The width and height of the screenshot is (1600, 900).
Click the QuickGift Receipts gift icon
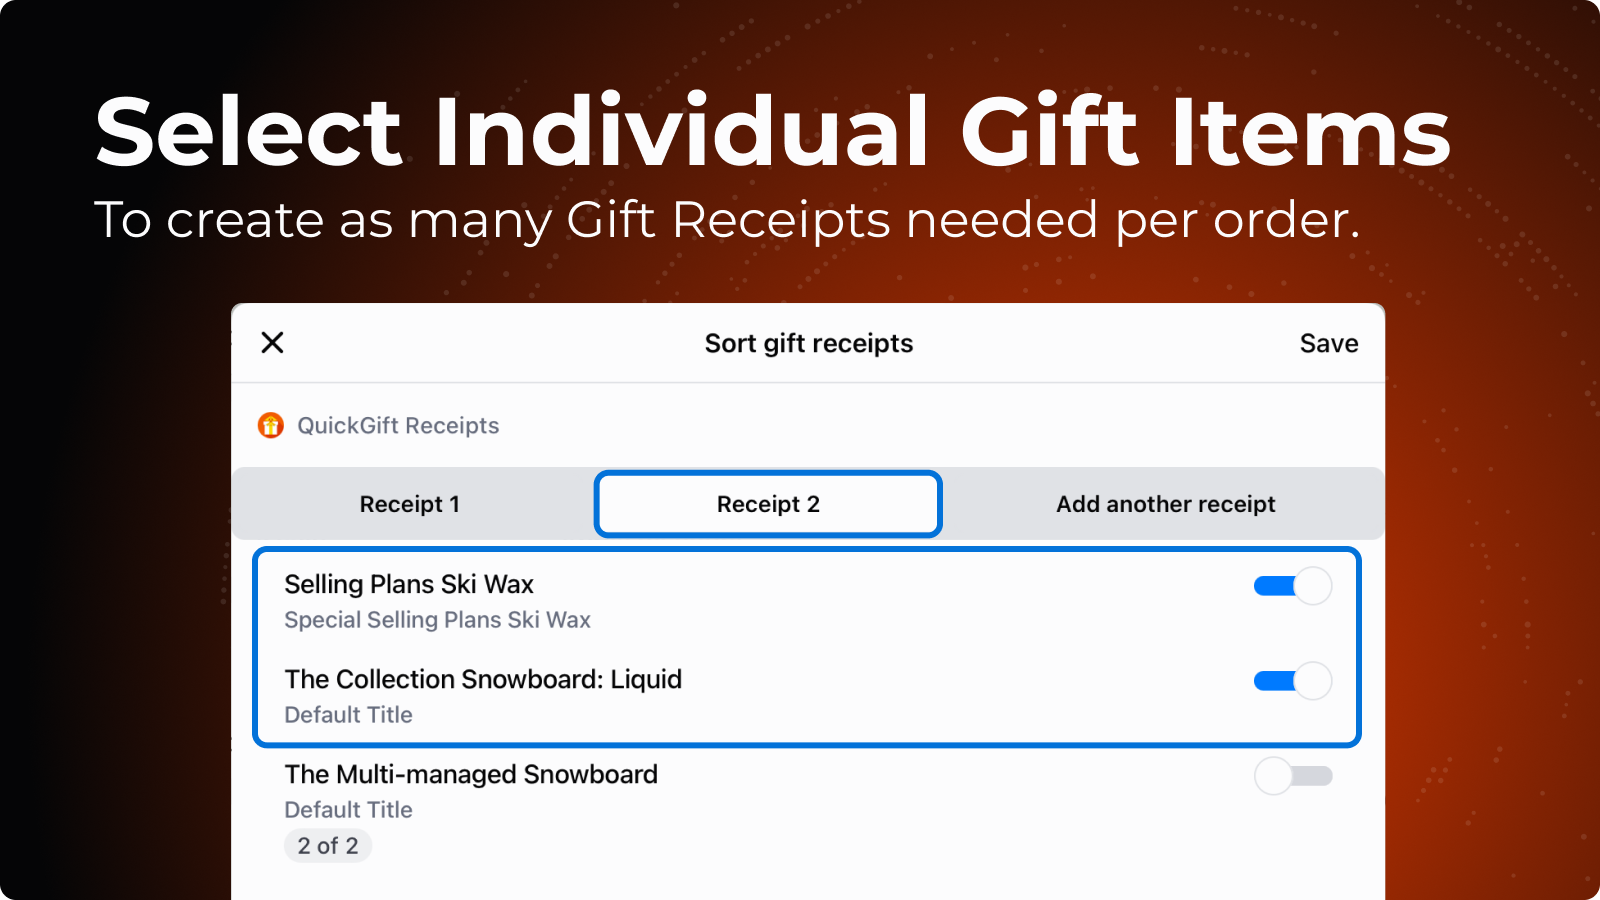click(x=271, y=425)
